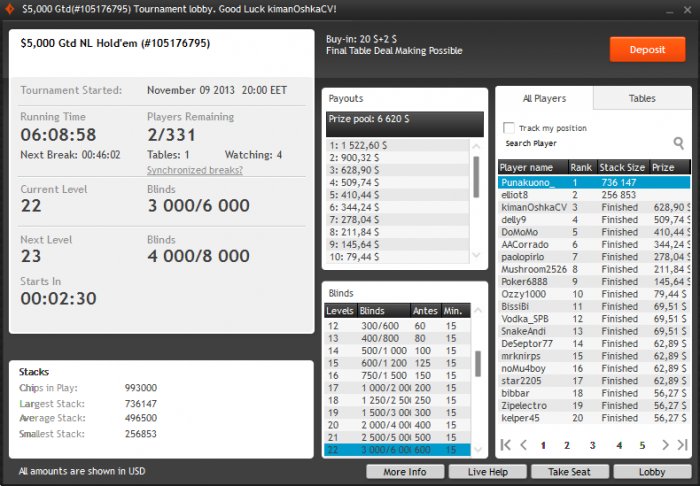Select player row Zipelectro
This screenshot has width=700, height=486.
pyautogui.click(x=594, y=406)
